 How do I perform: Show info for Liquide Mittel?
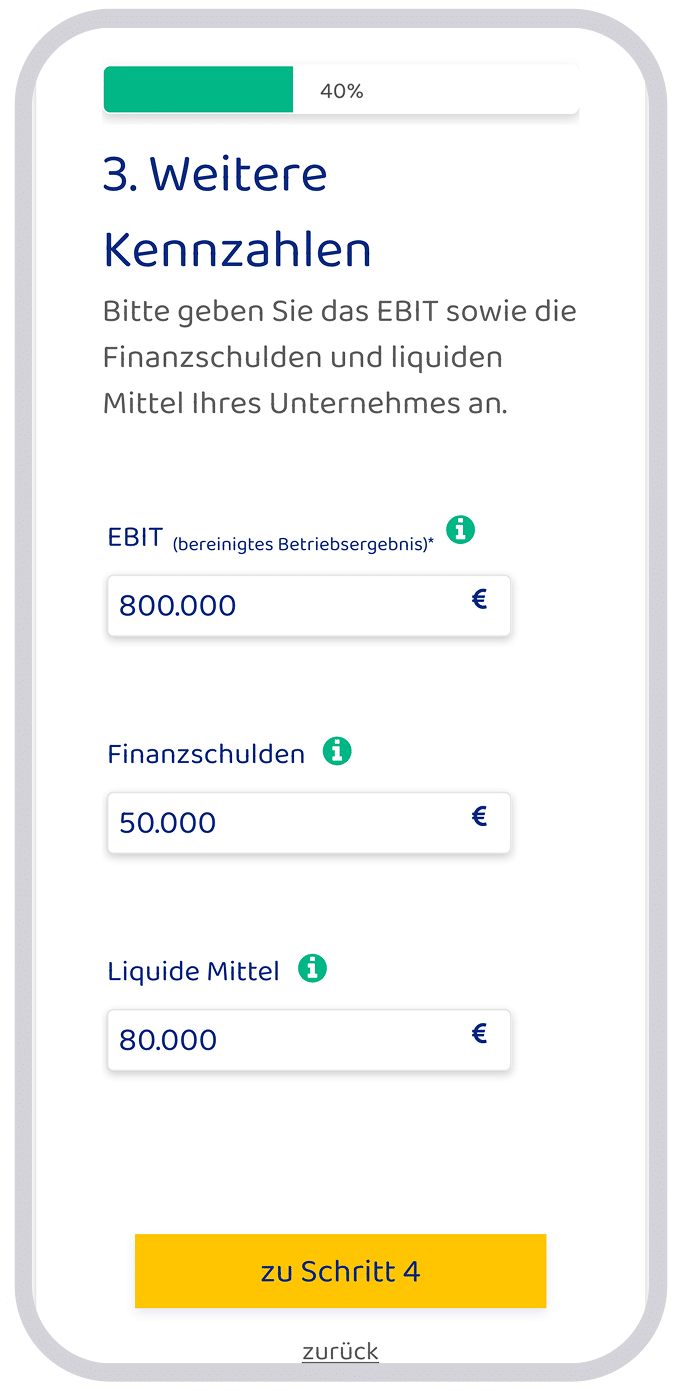click(x=312, y=968)
